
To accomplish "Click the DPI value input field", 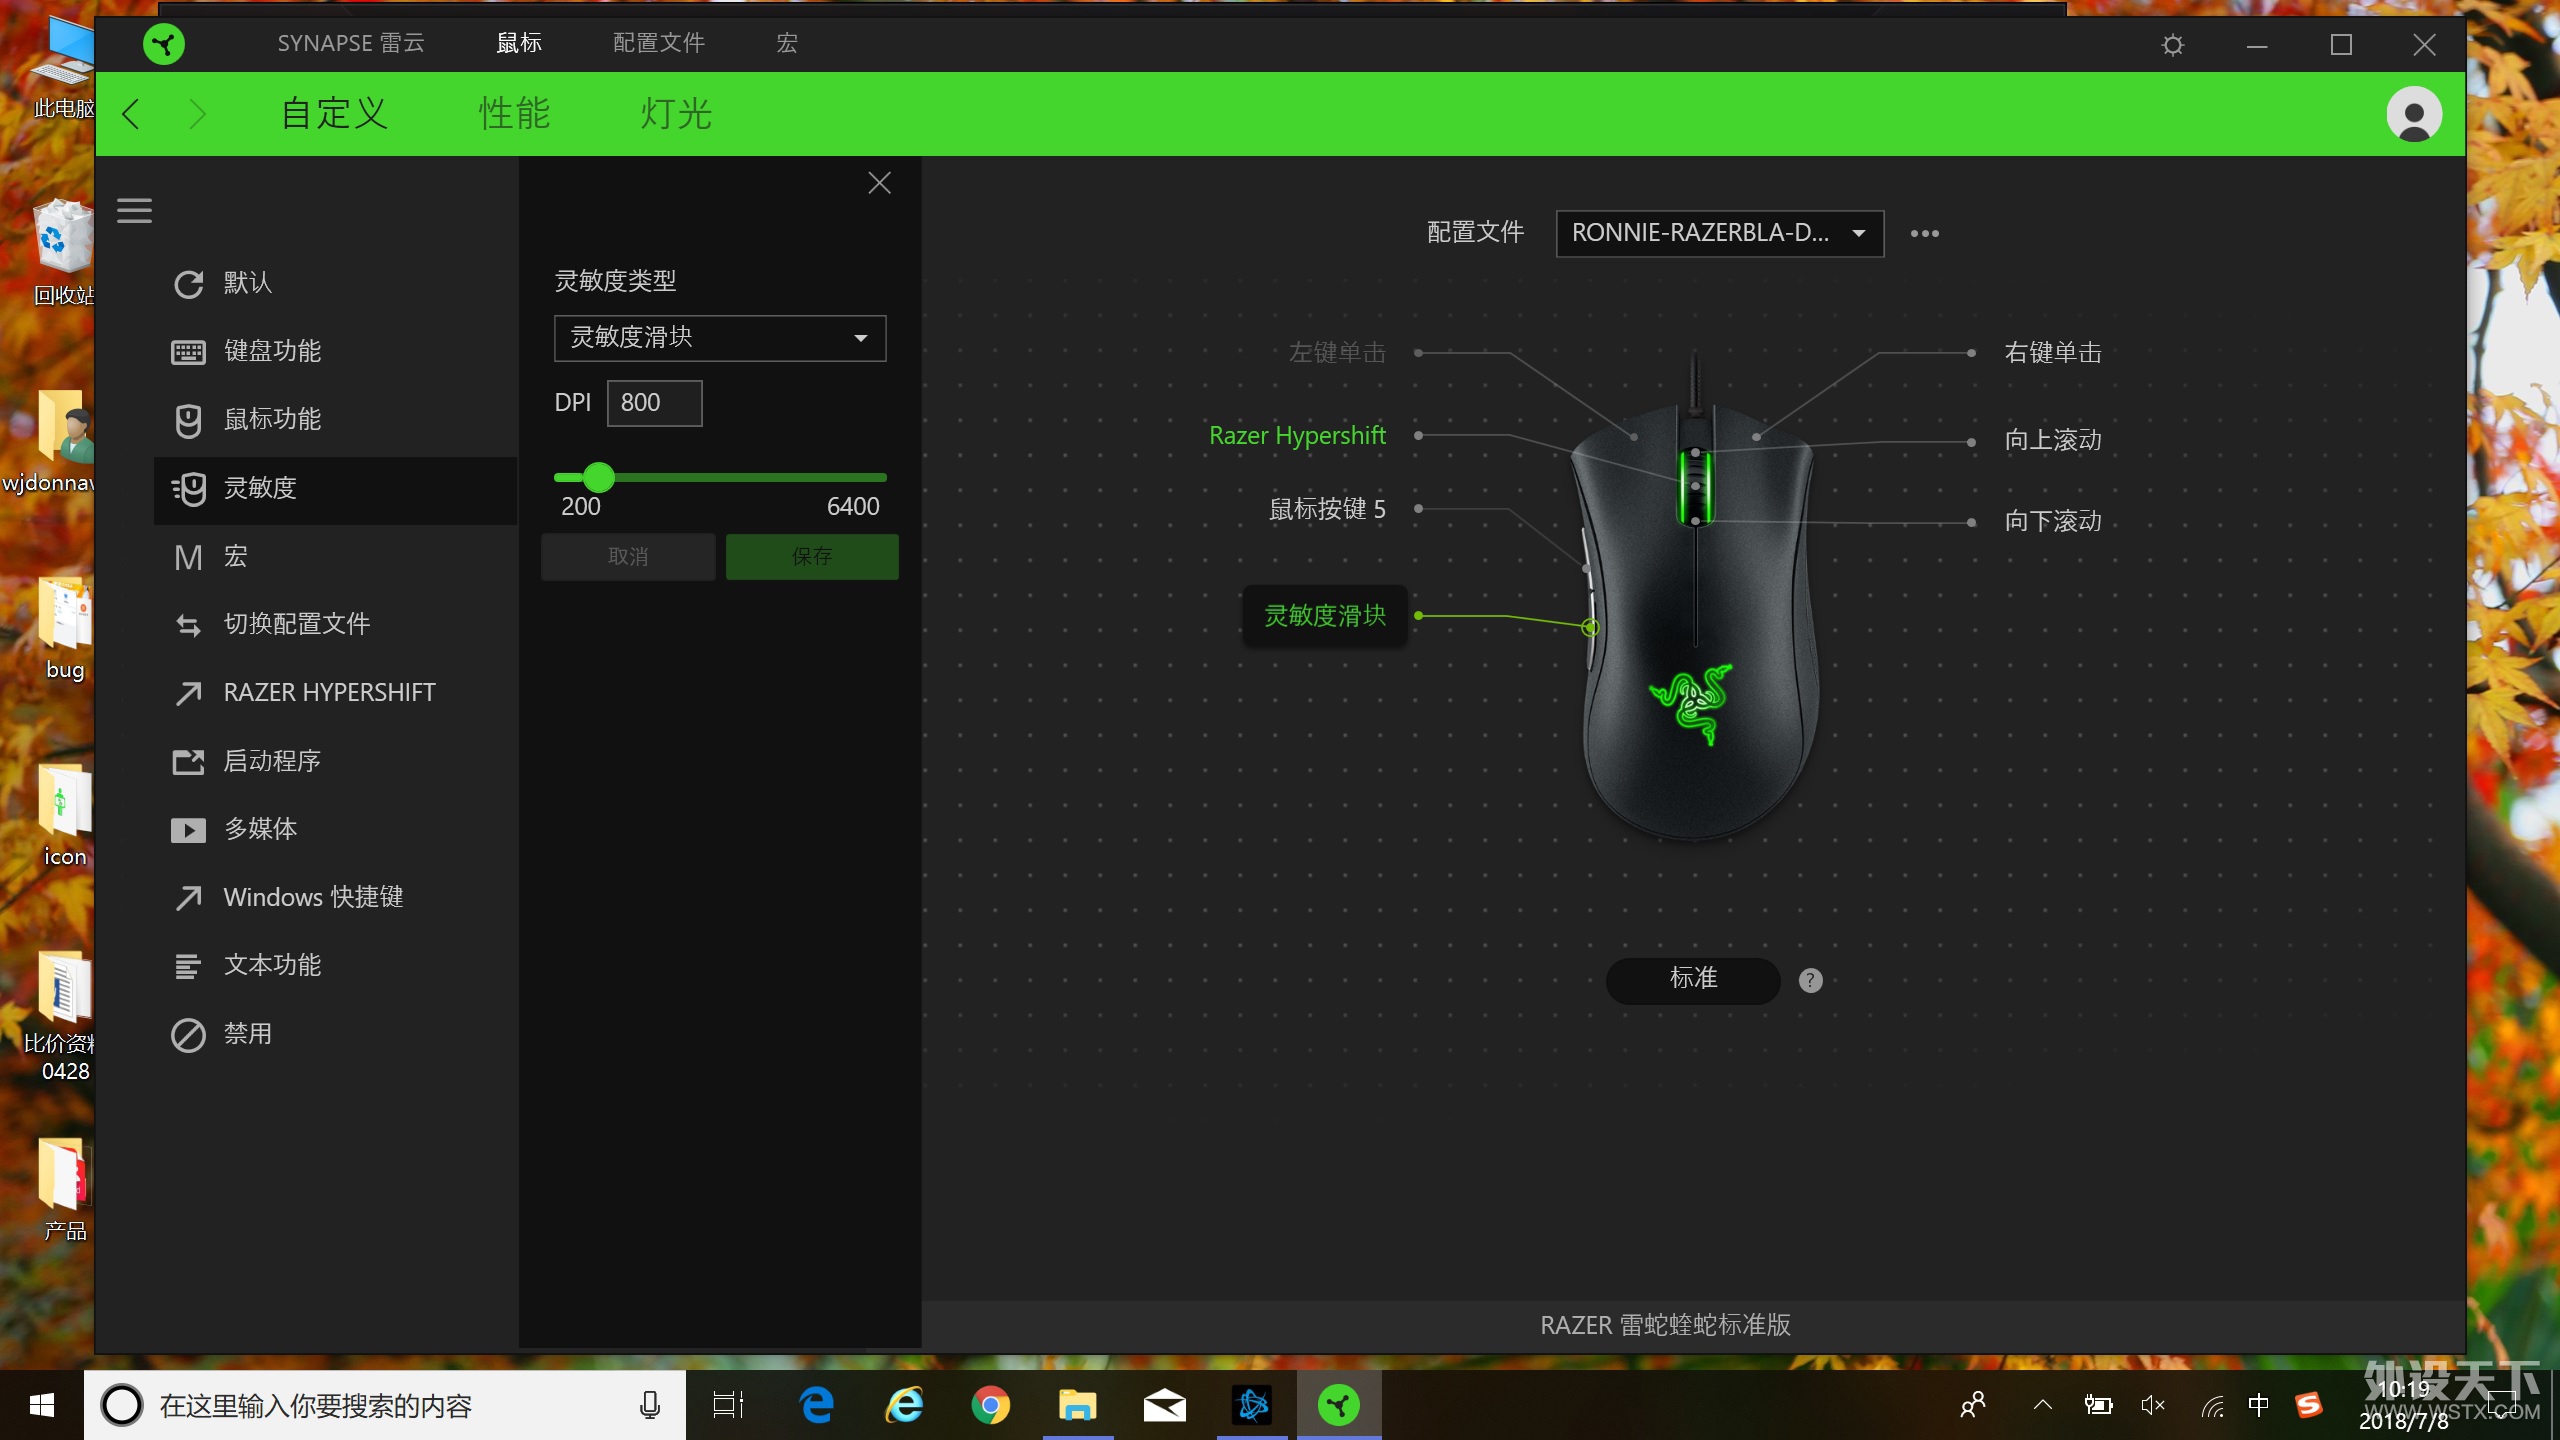I will (654, 403).
